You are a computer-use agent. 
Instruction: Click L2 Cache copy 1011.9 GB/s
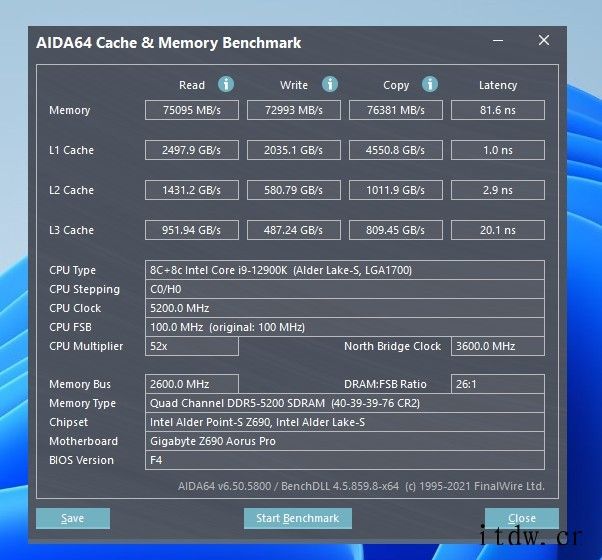(x=396, y=190)
